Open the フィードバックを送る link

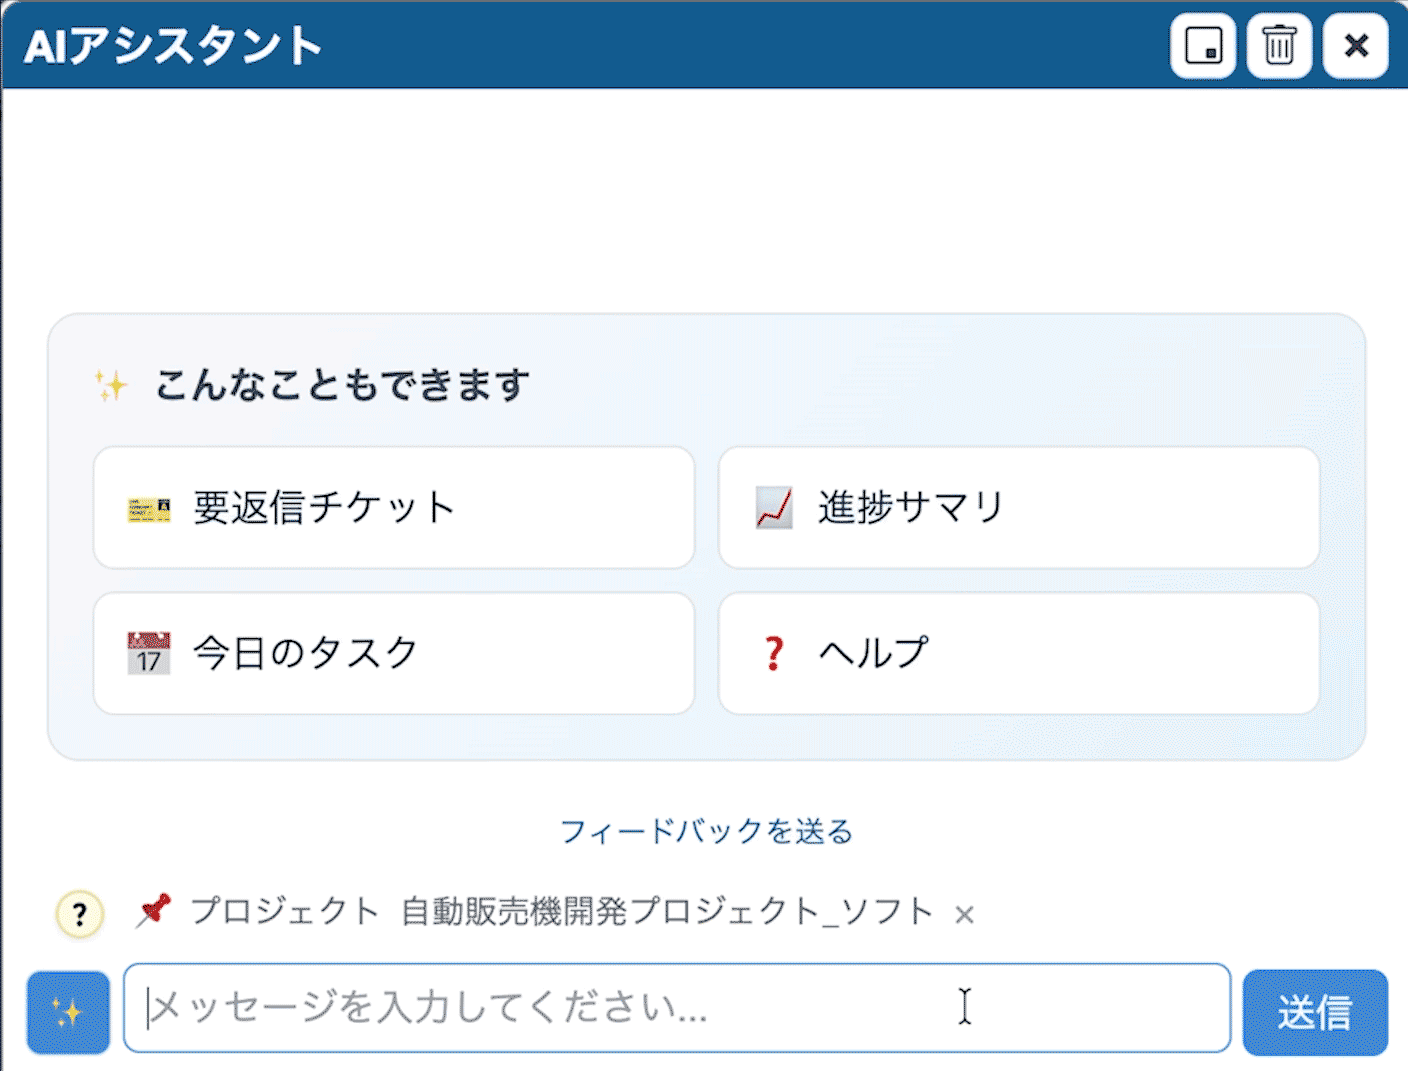pyautogui.click(x=706, y=831)
